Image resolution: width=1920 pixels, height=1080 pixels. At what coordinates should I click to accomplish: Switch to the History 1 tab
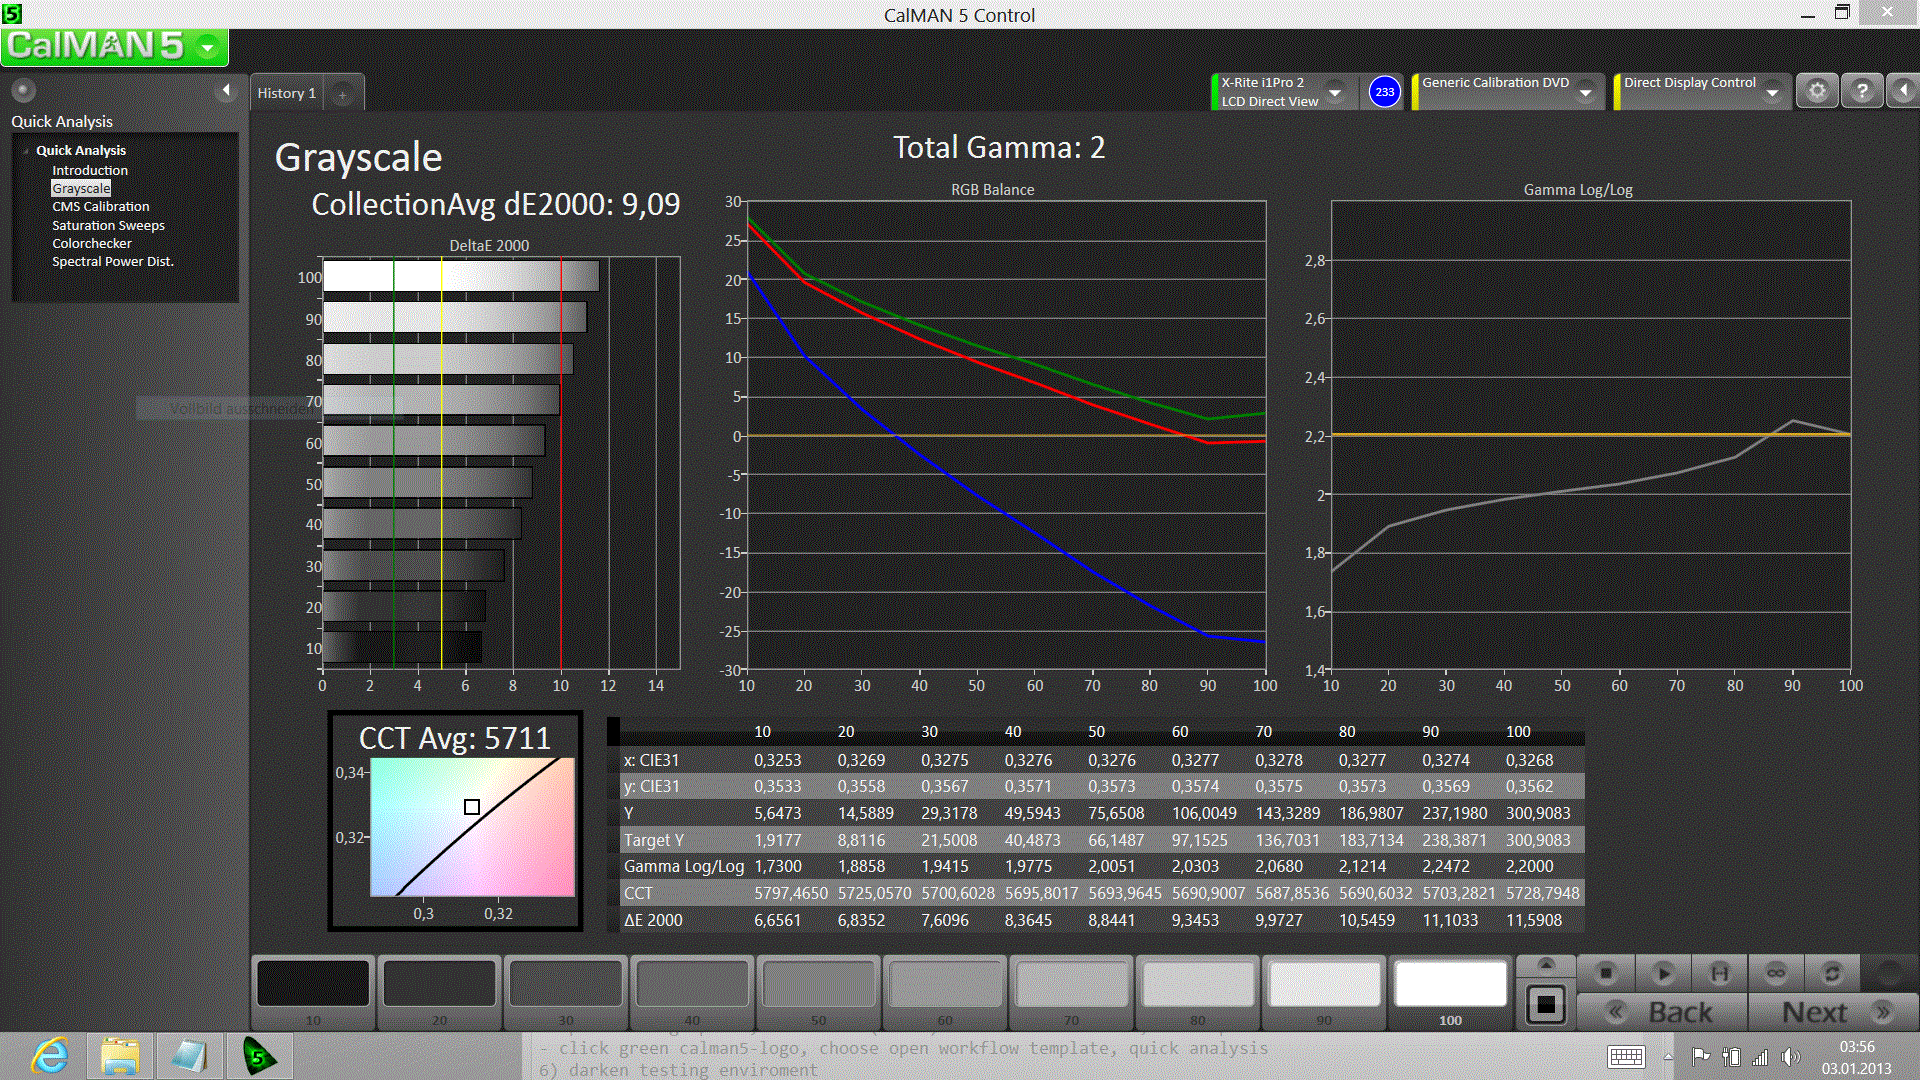287,93
